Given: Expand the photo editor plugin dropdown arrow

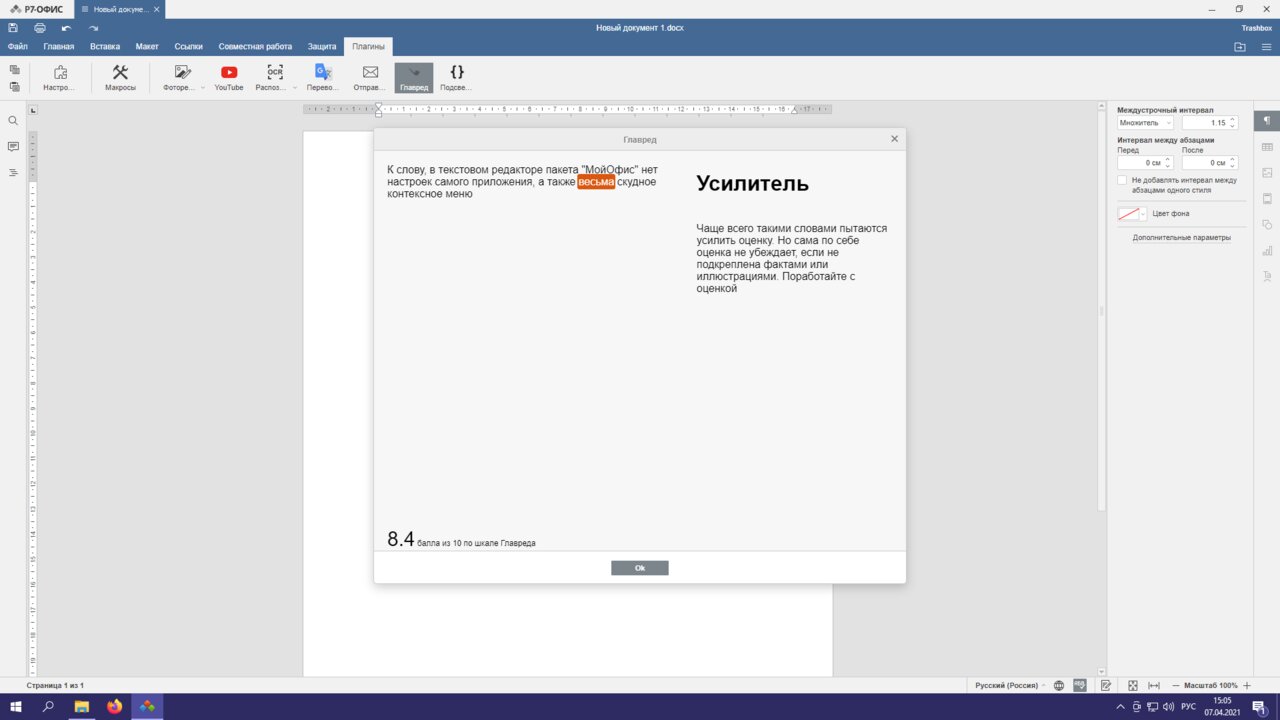Looking at the screenshot, I should pyautogui.click(x=203, y=87).
